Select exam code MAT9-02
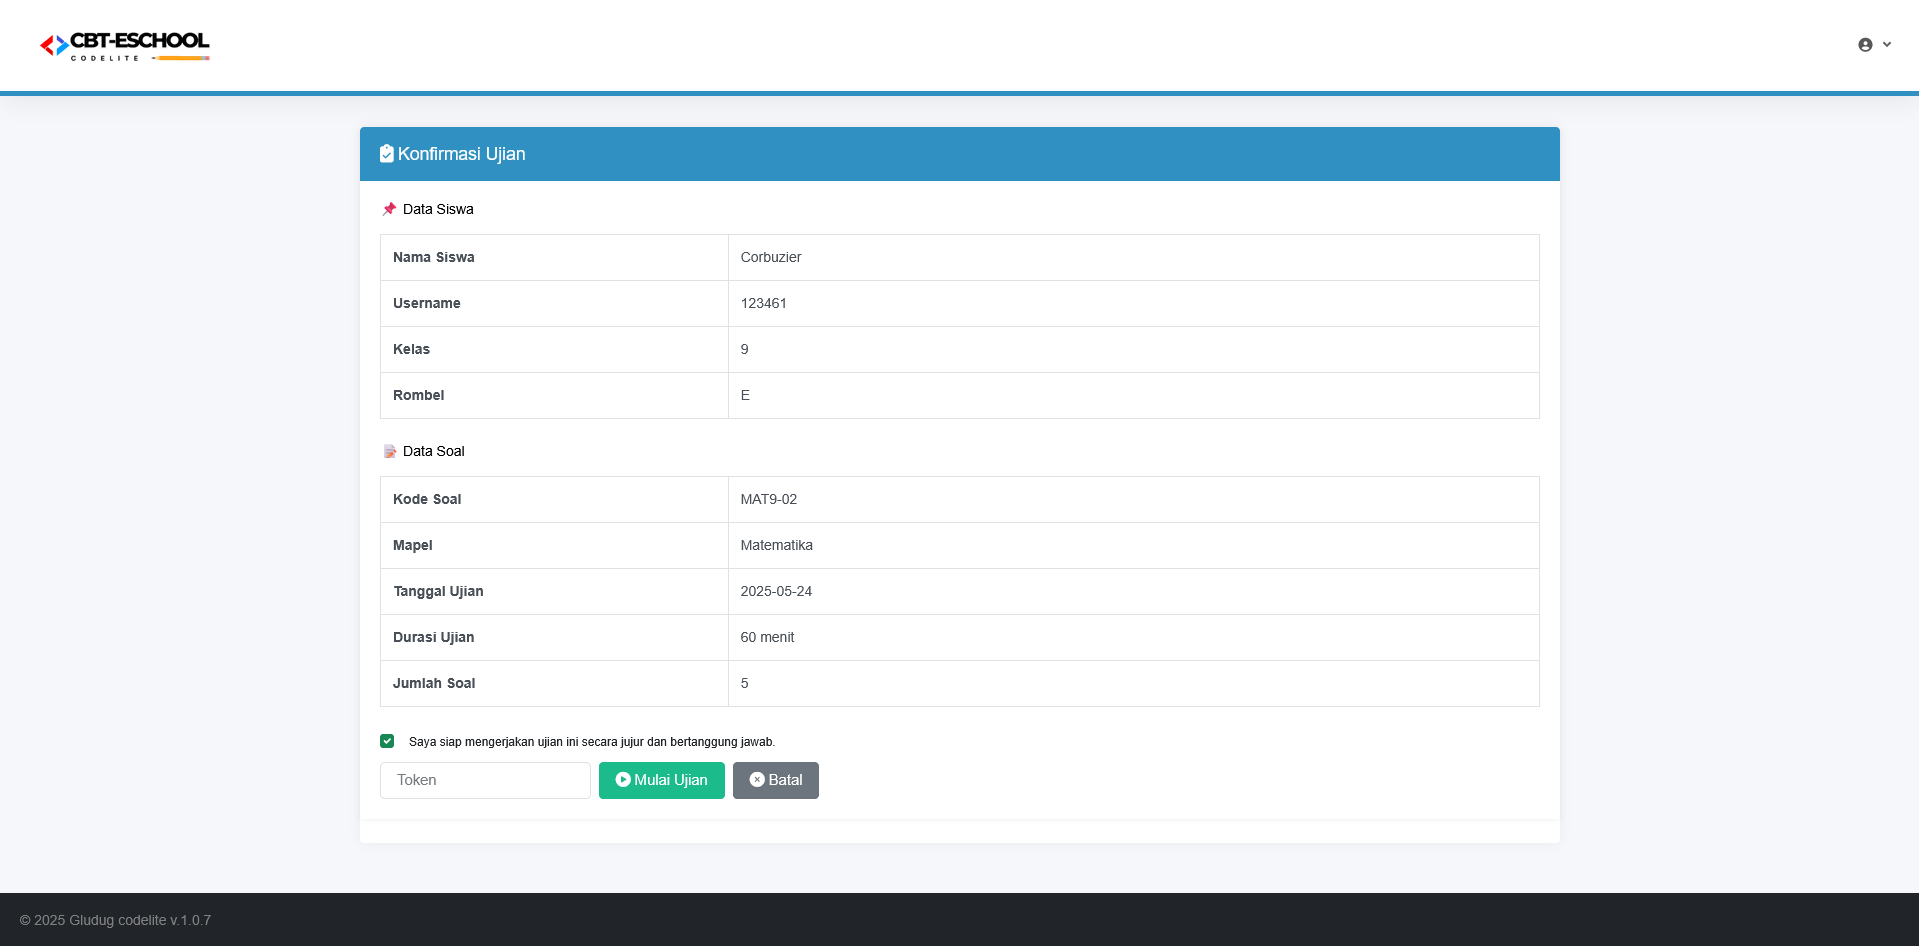Image resolution: width=1919 pixels, height=946 pixels. tap(769, 499)
